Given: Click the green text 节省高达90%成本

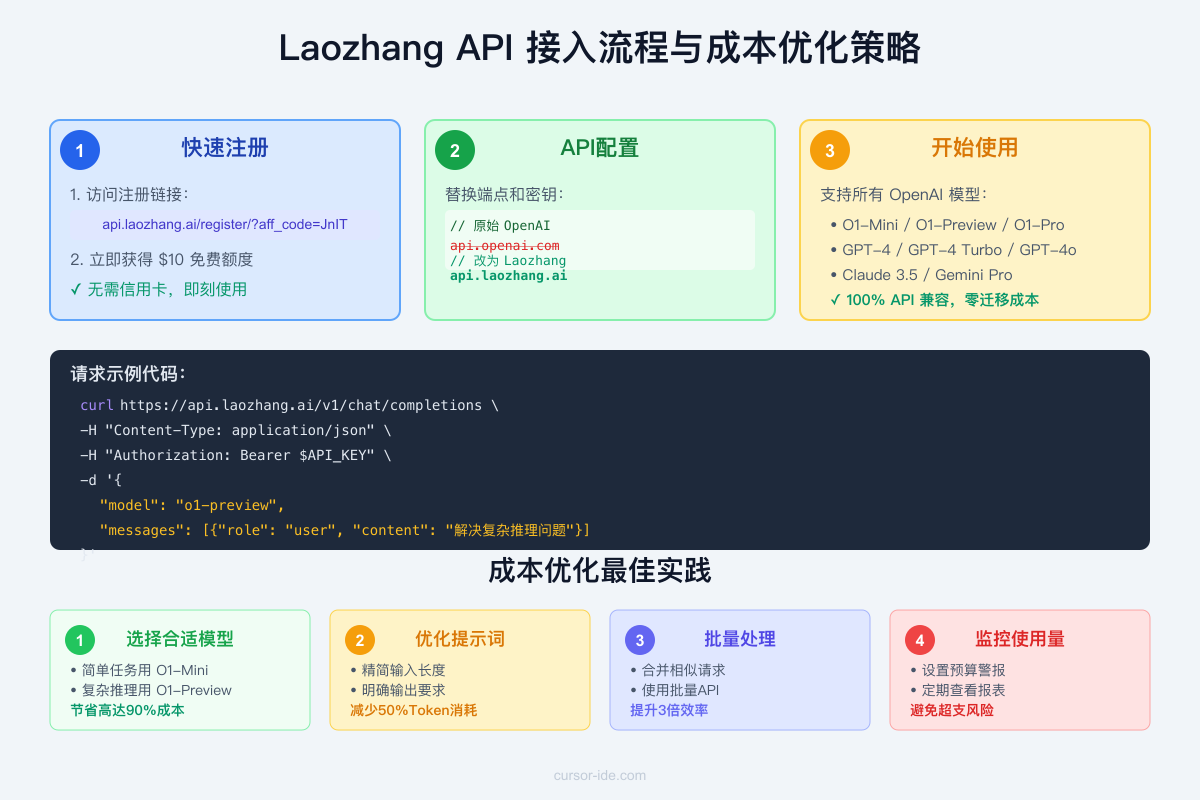Looking at the screenshot, I should pyautogui.click(x=127, y=710).
